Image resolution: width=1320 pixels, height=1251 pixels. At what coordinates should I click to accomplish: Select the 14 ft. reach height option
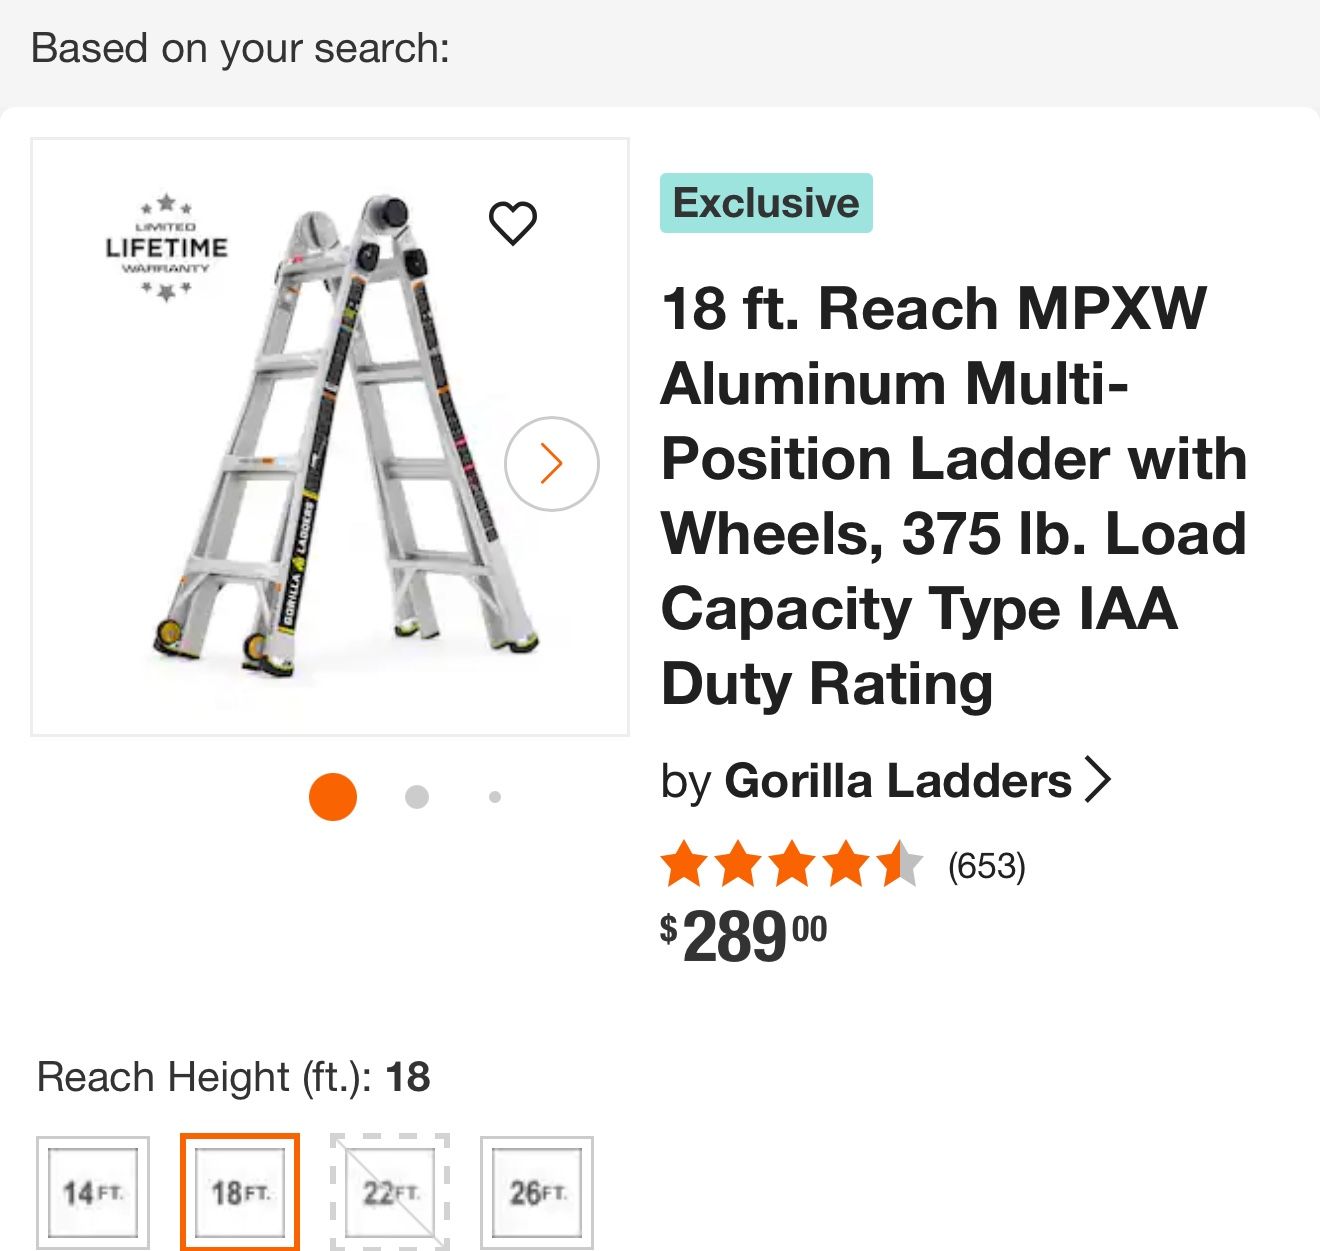pos(93,1192)
